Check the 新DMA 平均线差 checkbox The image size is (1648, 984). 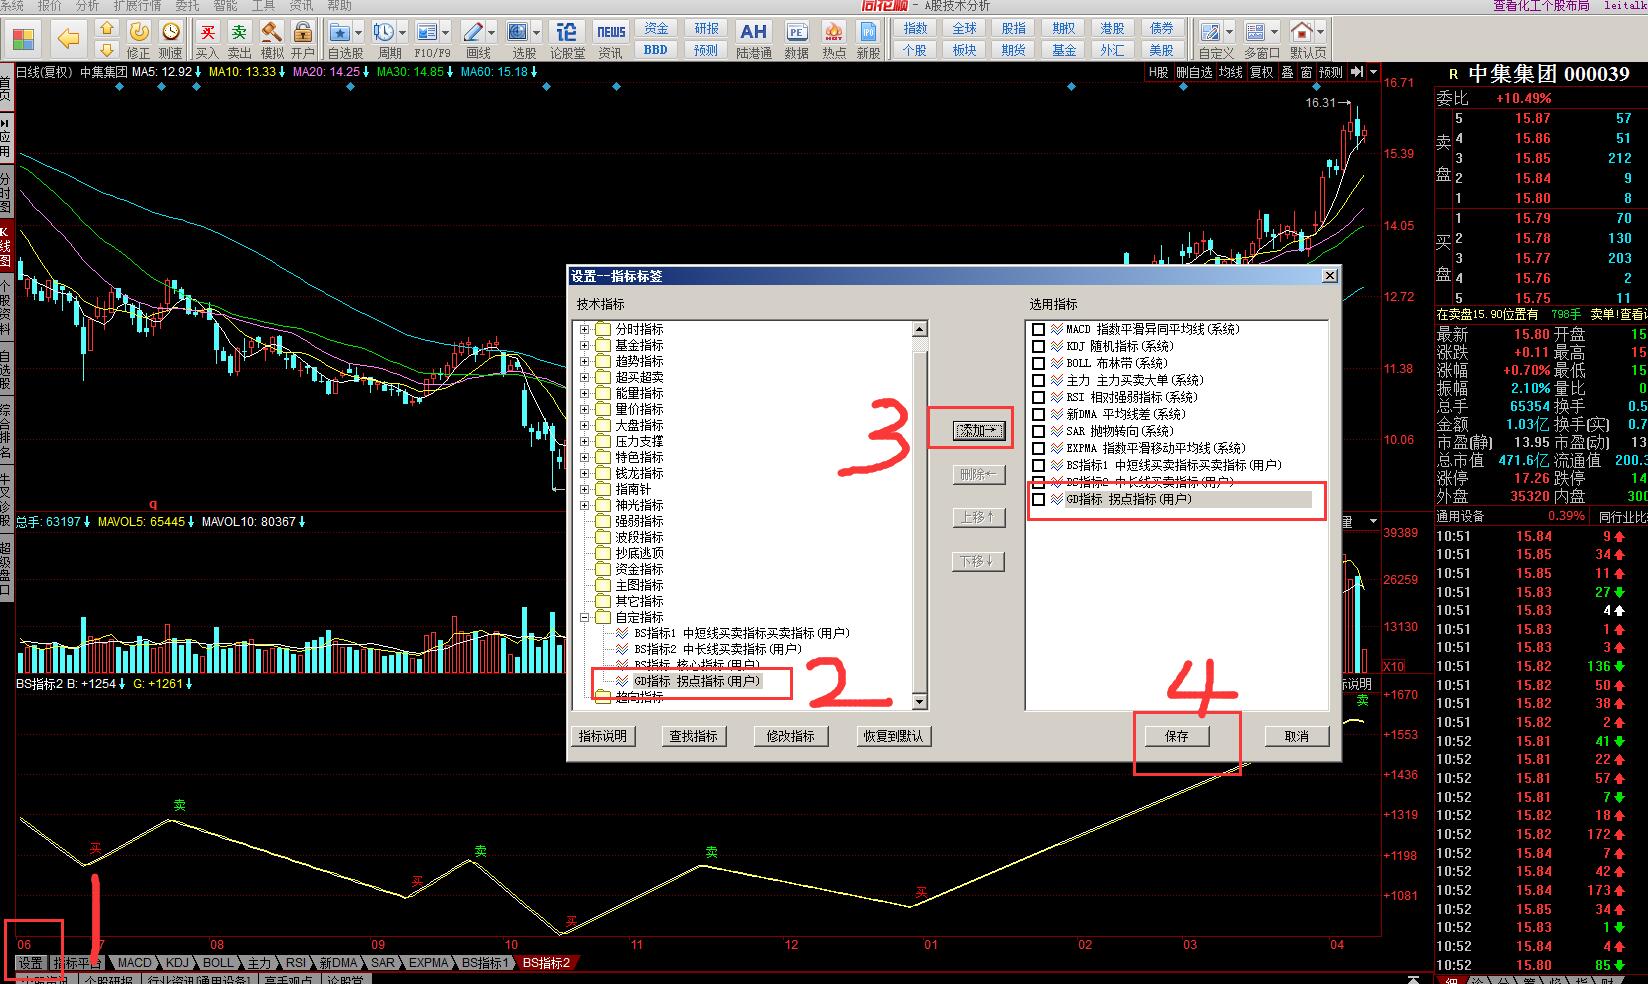1038,414
